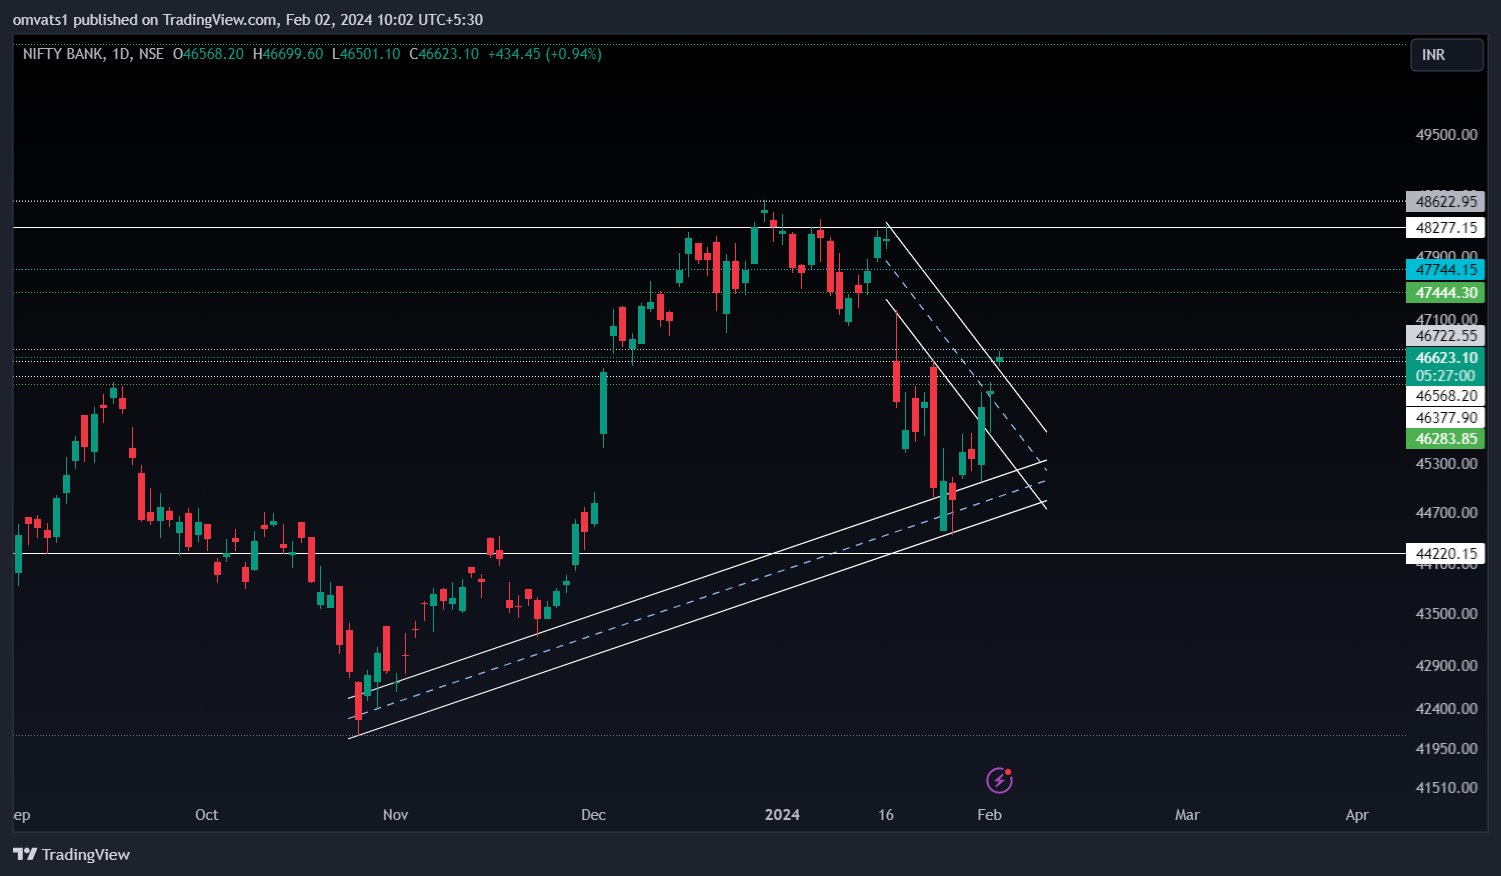Open the INR currency selector
The image size is (1501, 876).
click(x=1446, y=55)
